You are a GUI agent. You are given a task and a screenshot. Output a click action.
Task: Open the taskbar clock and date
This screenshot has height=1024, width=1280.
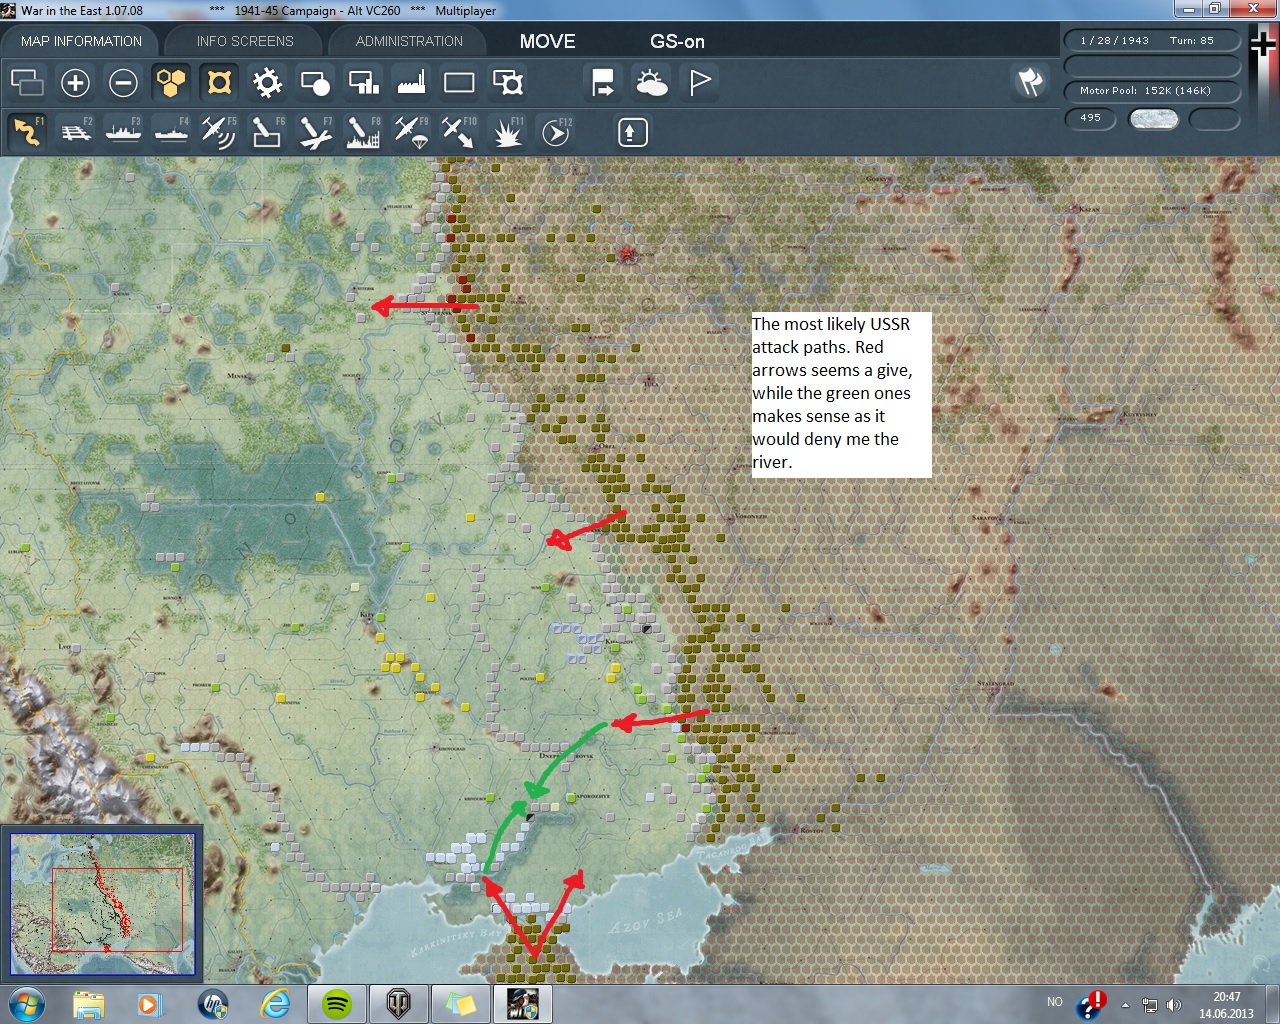click(x=1226, y=1005)
